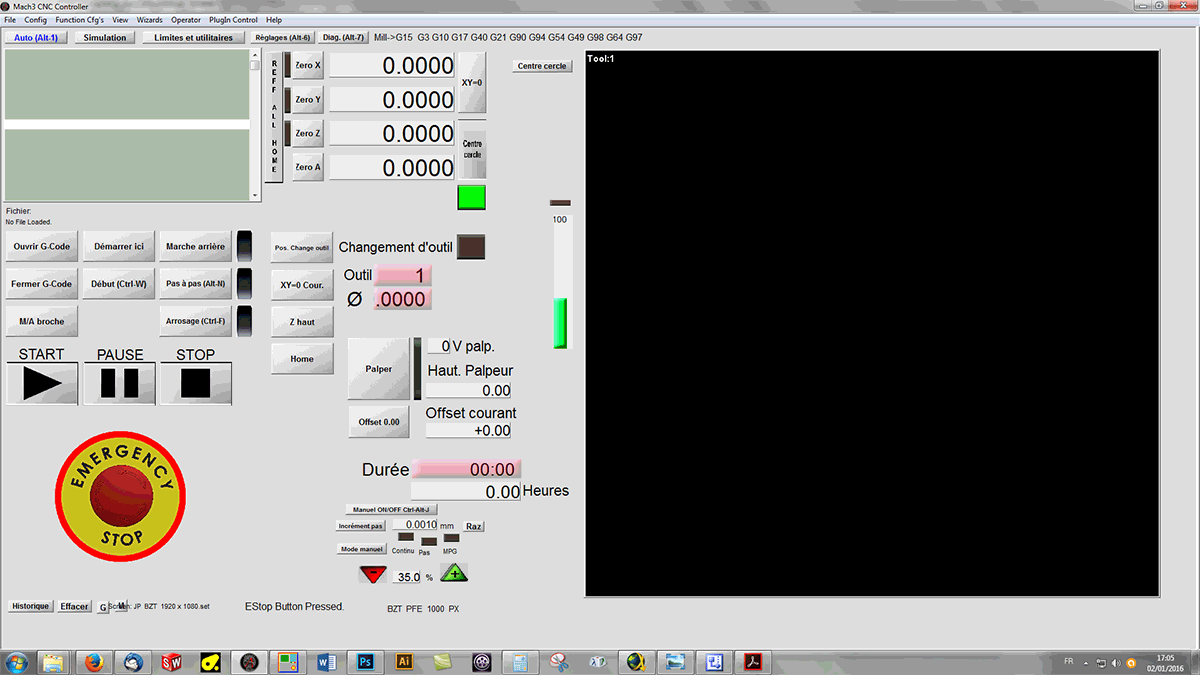Click the volume icon in system tray
Image resolution: width=1200 pixels, height=675 pixels.
(x=1116, y=662)
